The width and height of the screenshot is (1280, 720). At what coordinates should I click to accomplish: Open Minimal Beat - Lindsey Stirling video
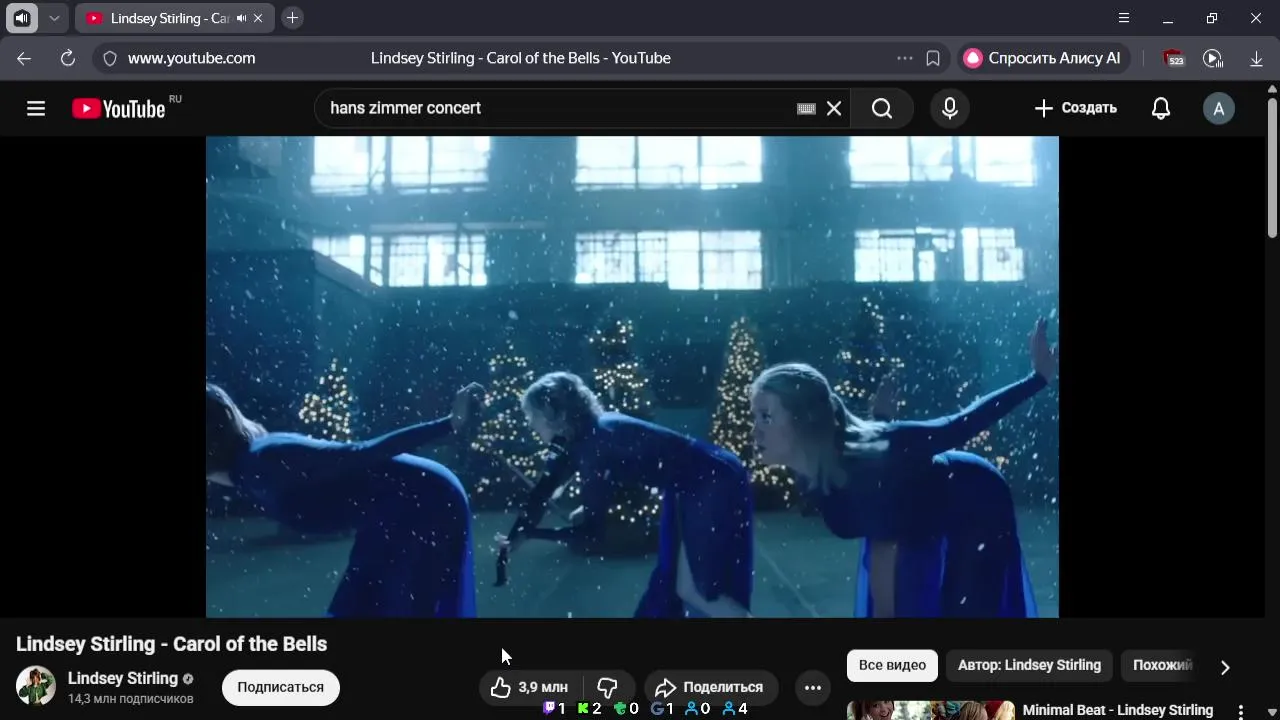tap(1117, 710)
